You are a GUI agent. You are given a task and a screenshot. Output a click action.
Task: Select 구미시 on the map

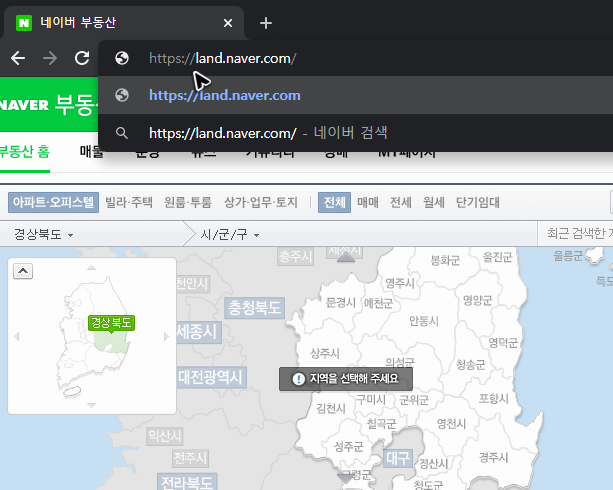[x=371, y=399]
